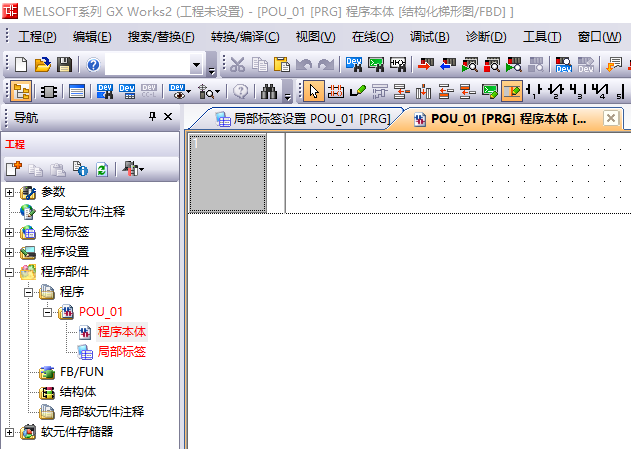Toggle the highlighted edit-mode pencil icon
The image size is (631, 449).
[511, 92]
